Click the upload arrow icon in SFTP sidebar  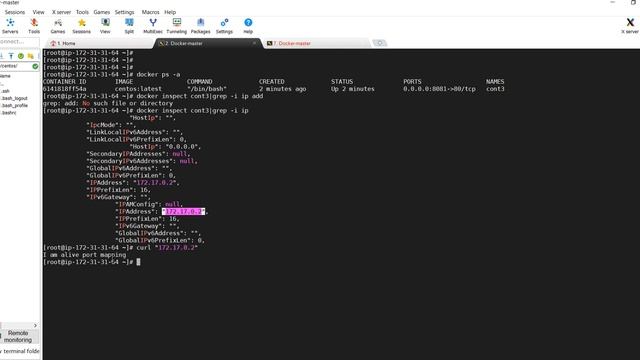[11, 56]
